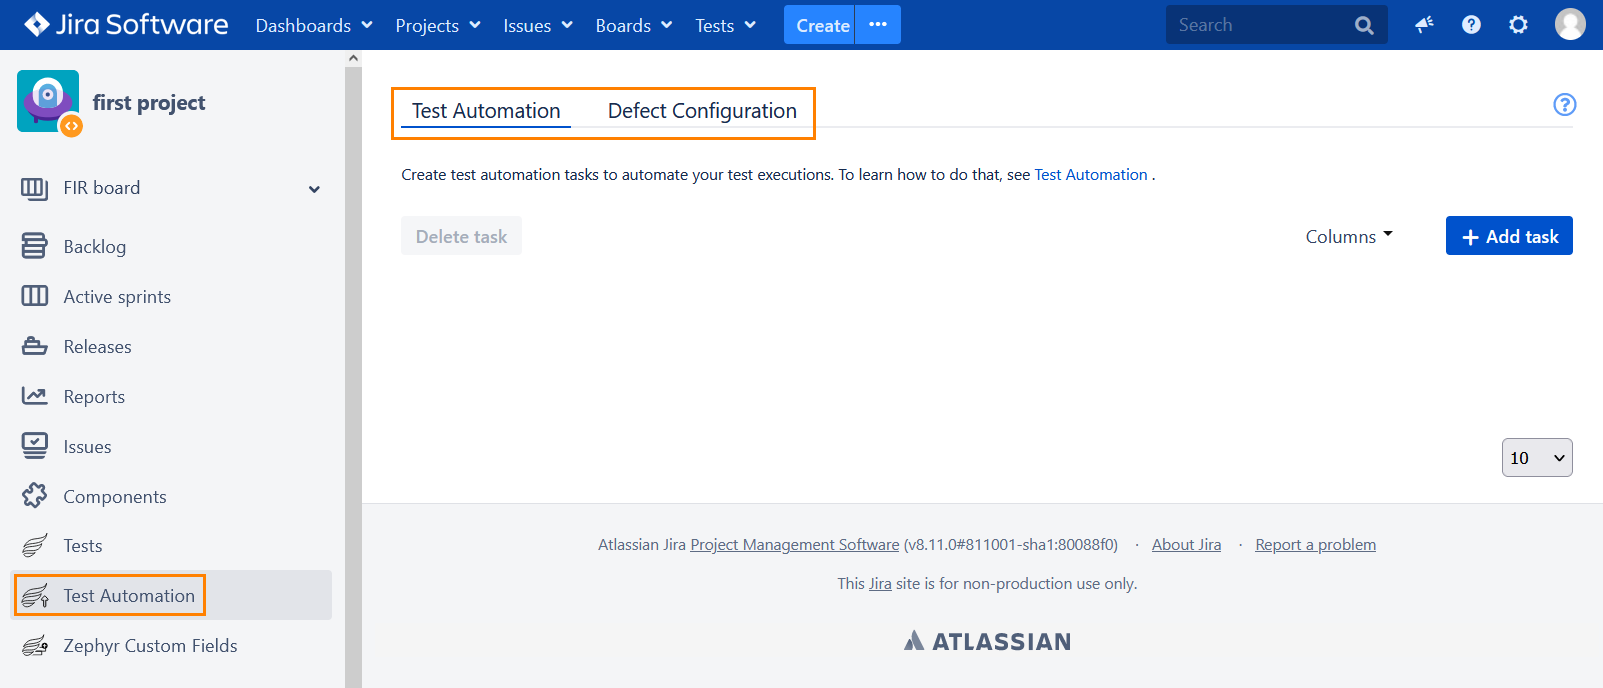Image resolution: width=1603 pixels, height=688 pixels.
Task: Click the page help circle icon
Action: [x=1564, y=104]
